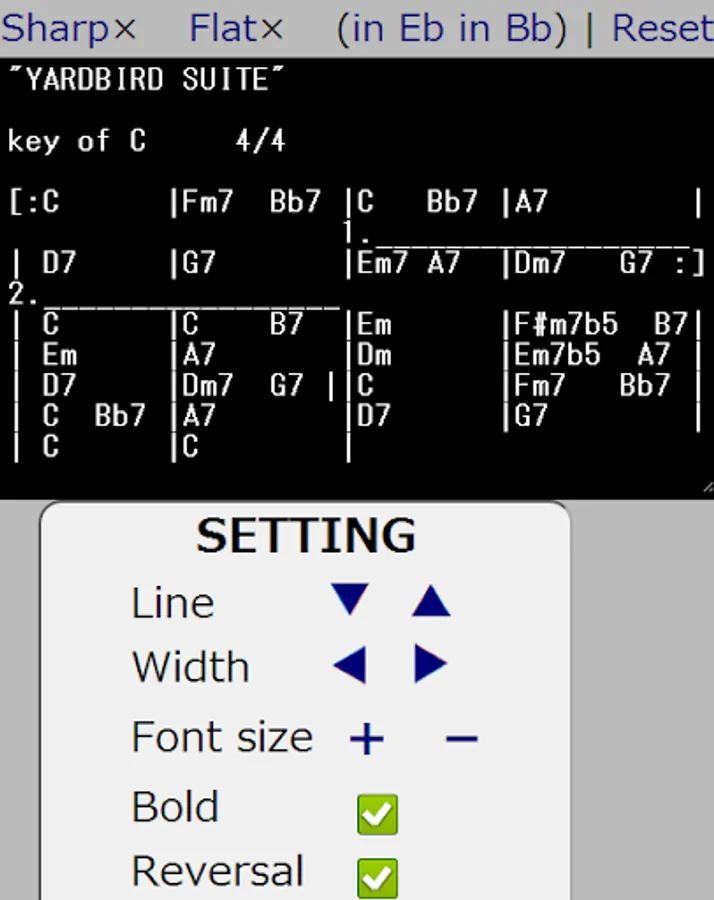714x900 pixels.
Task: Increase width with right arrow
Action: click(x=430, y=664)
